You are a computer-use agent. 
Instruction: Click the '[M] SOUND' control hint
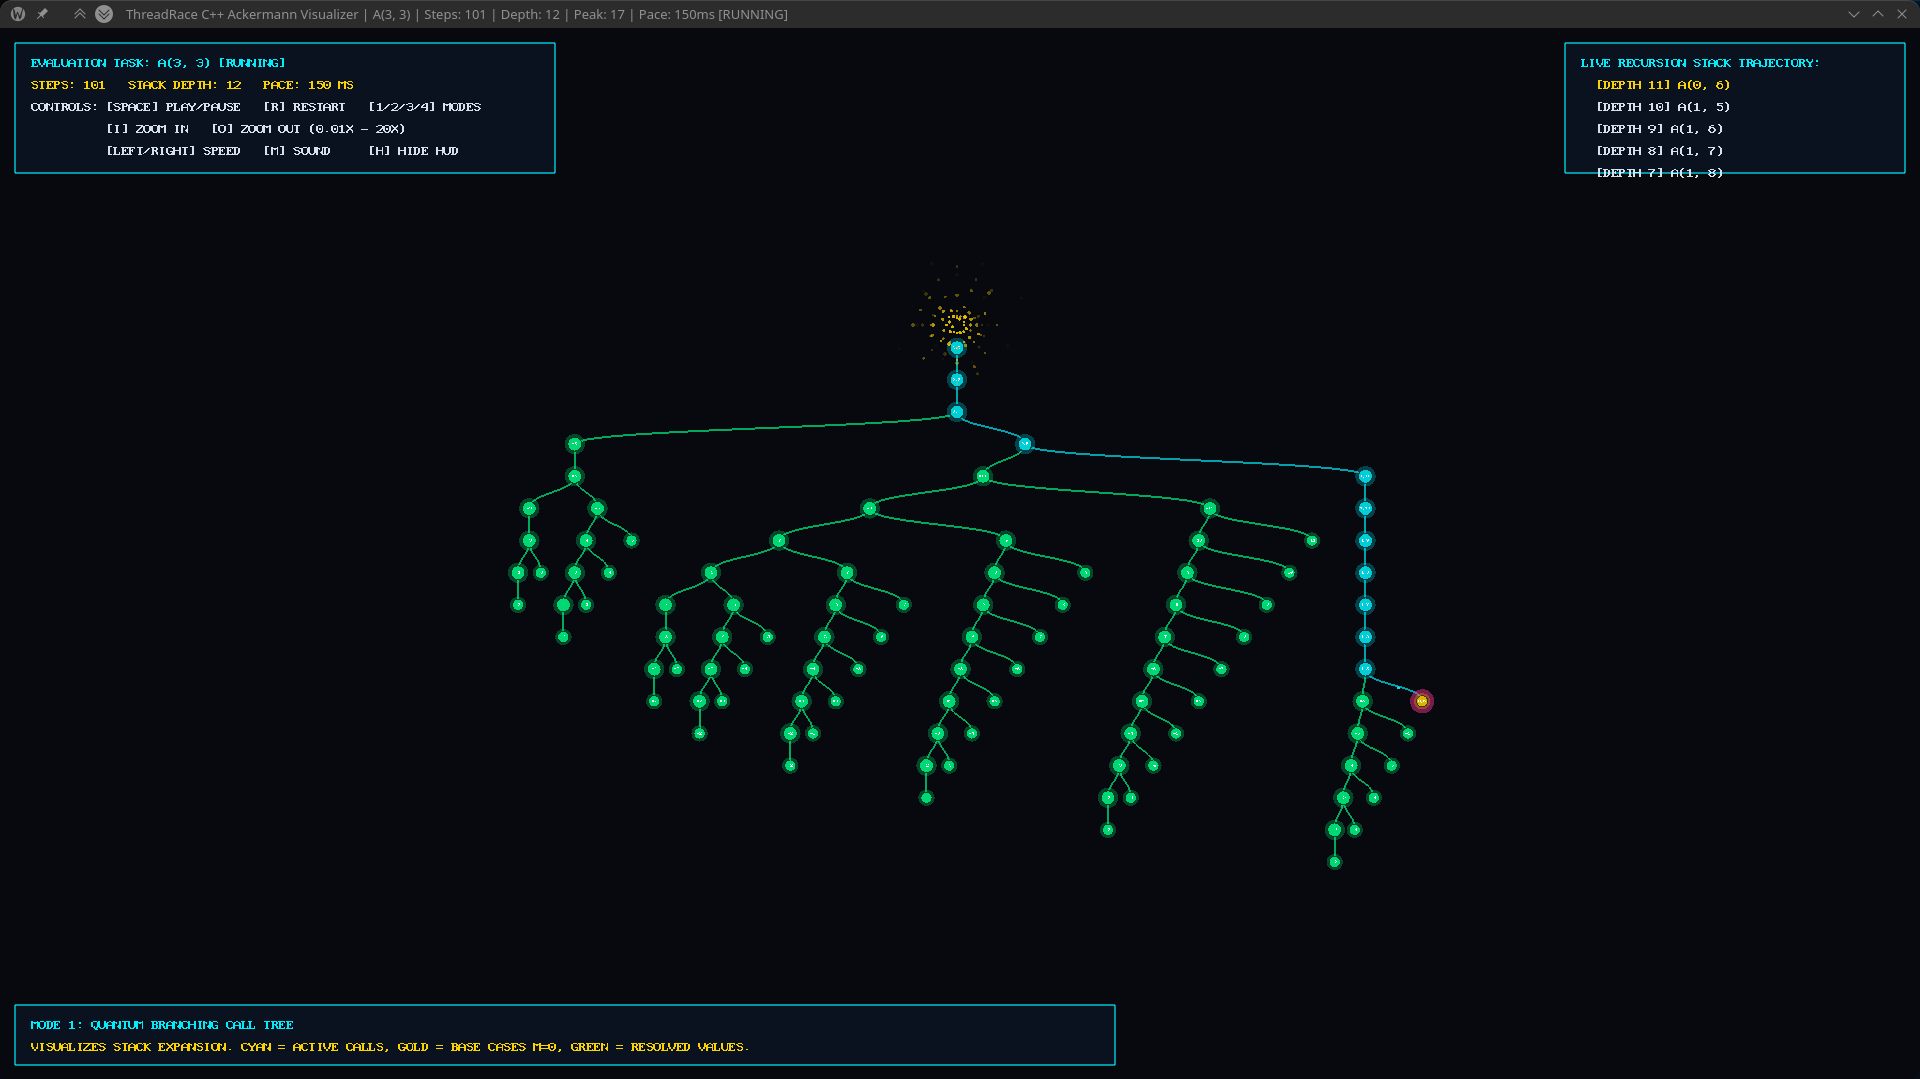[297, 151]
